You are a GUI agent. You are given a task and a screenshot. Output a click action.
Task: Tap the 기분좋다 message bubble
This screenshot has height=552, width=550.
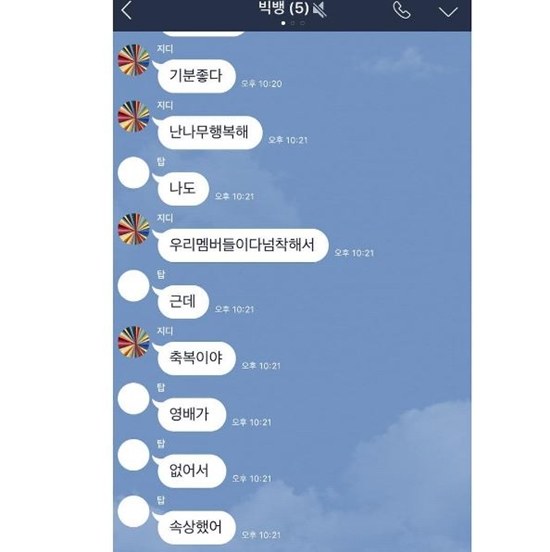[196, 76]
